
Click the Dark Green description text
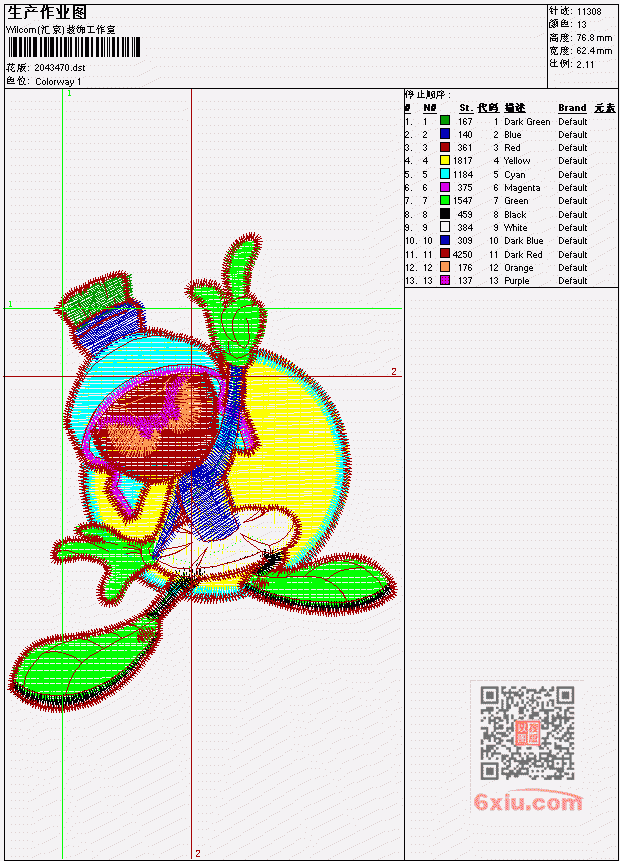pos(527,121)
